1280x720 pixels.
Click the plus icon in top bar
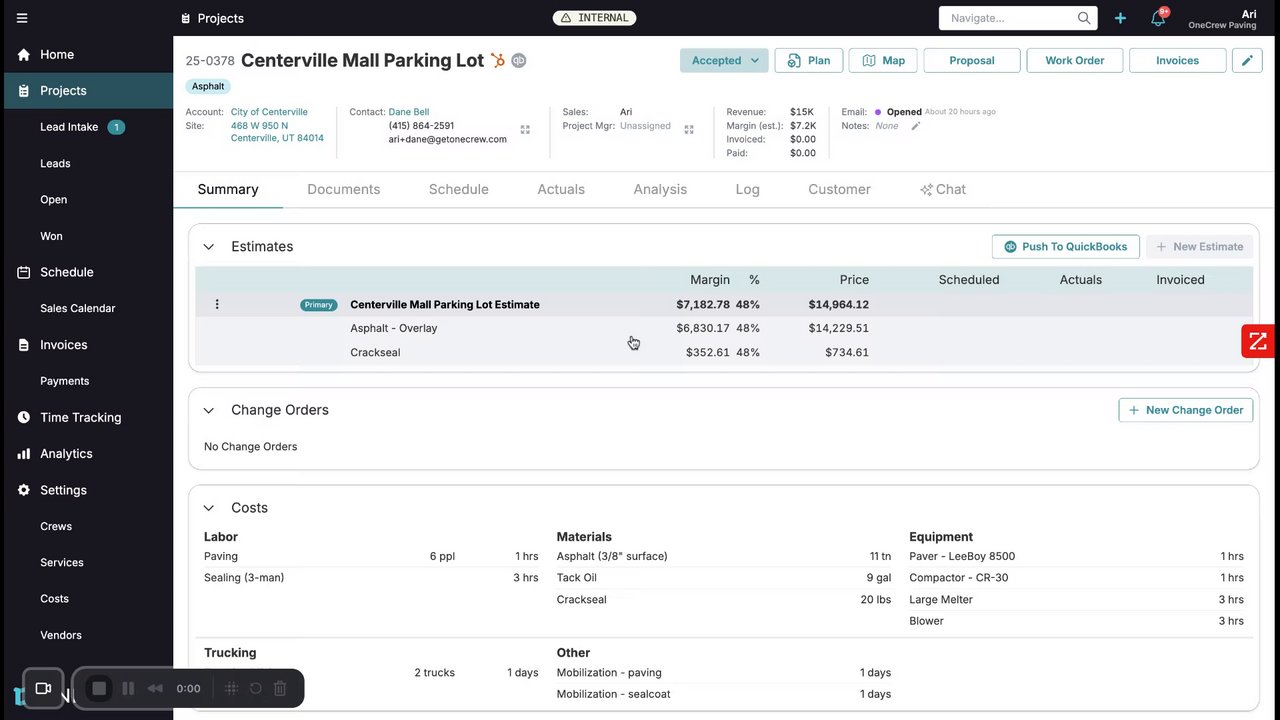(1120, 18)
